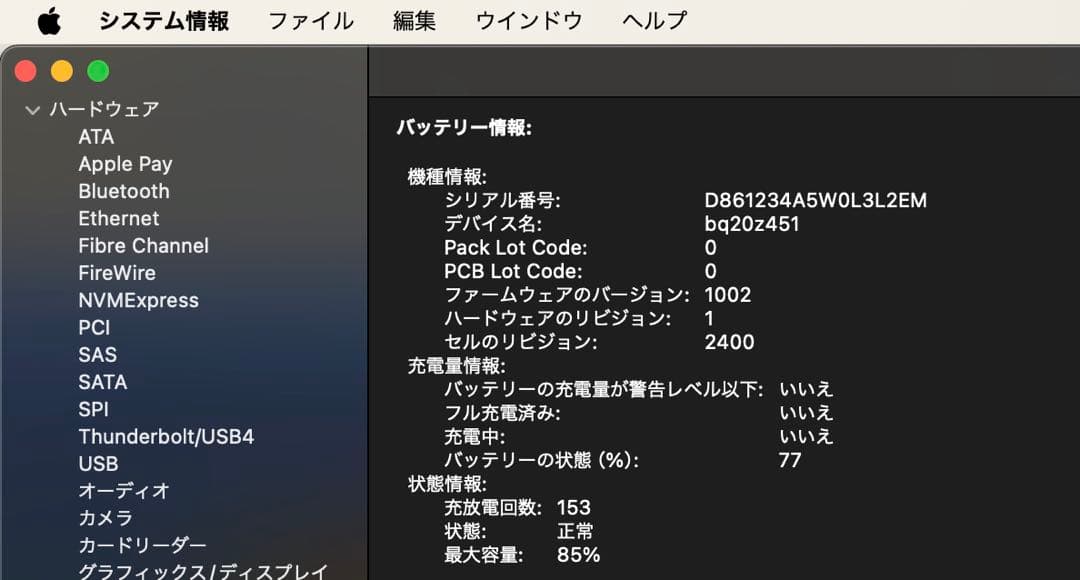View Apple Pay information
1080x580 pixels.
126,164
